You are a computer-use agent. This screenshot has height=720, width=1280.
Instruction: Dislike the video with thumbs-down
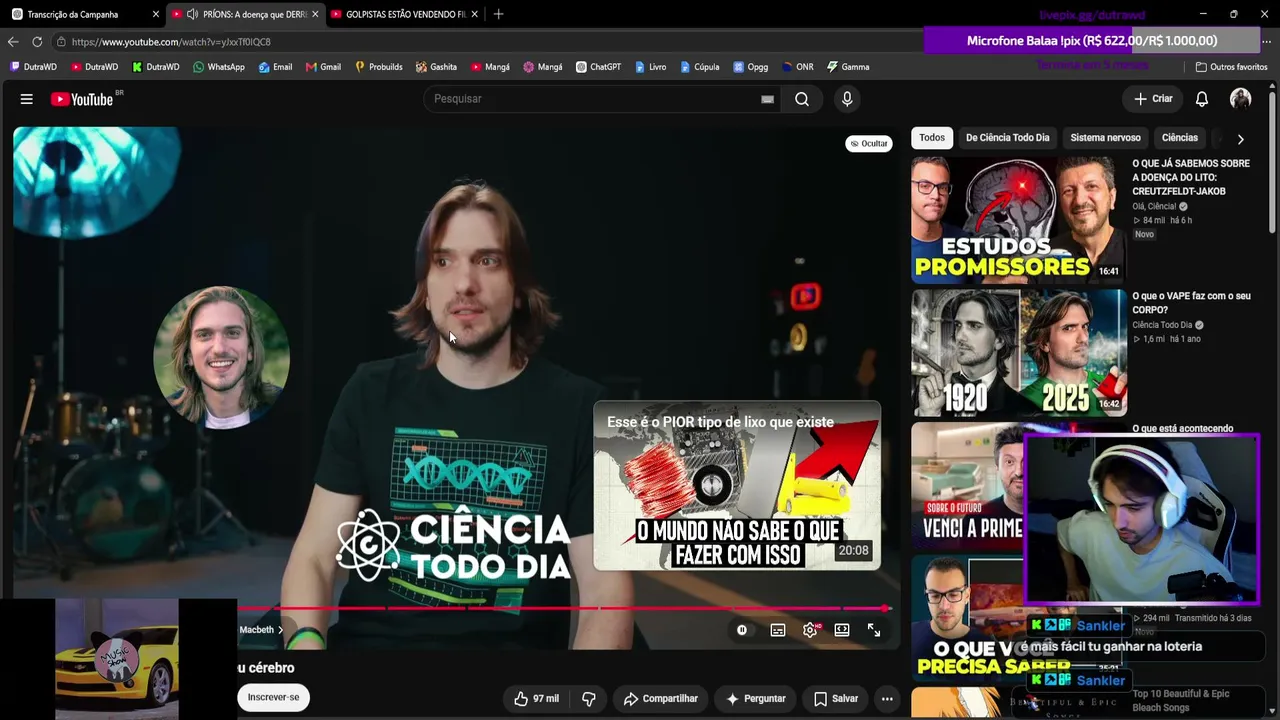click(589, 699)
